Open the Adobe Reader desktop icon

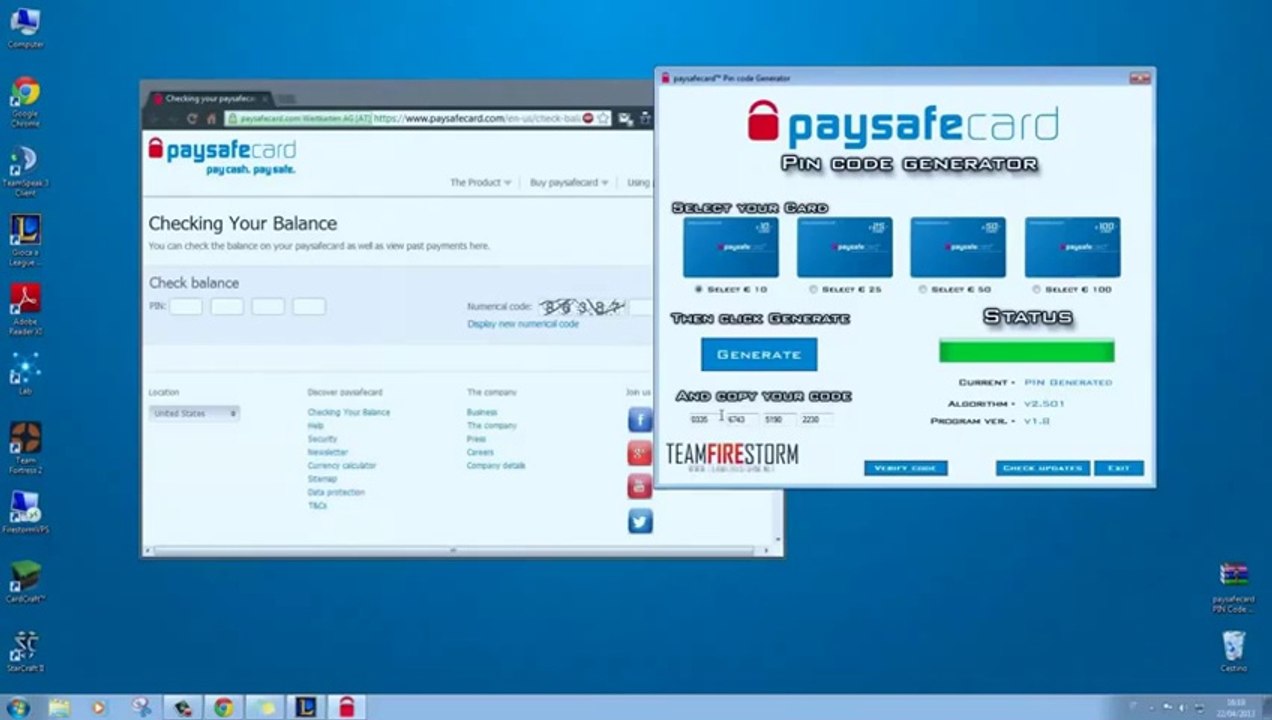click(25, 309)
